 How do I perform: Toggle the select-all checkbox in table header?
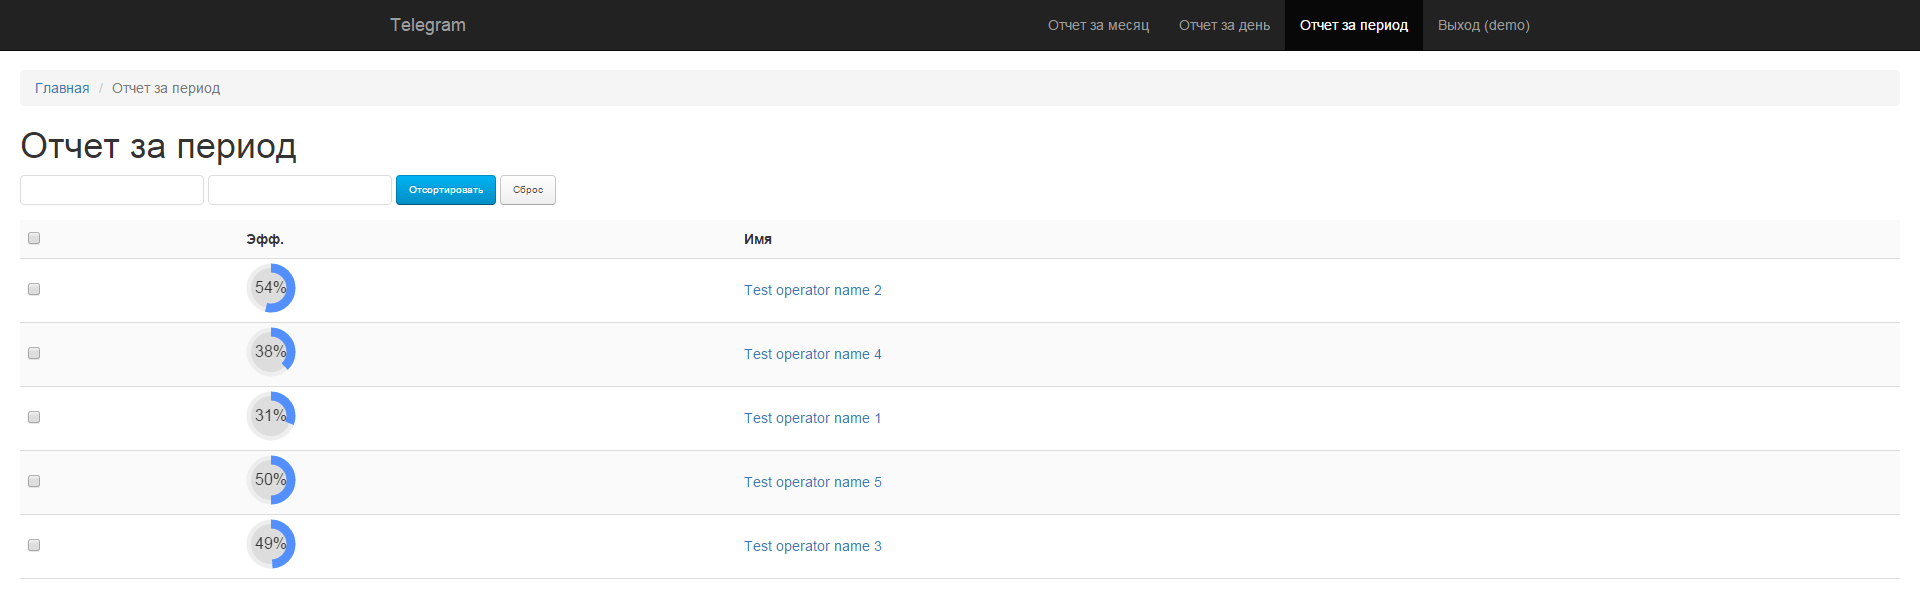pyautogui.click(x=34, y=238)
